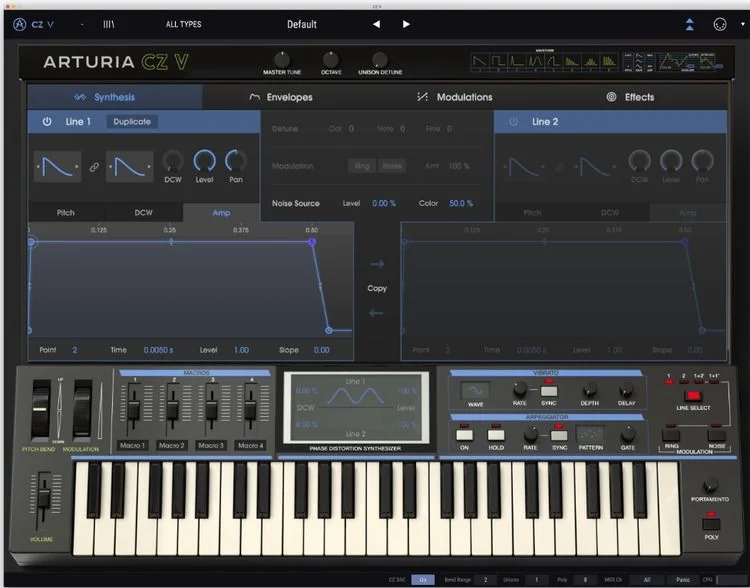This screenshot has width=750, height=588.
Task: Open the Vibrato Wave selector
Action: (x=474, y=391)
